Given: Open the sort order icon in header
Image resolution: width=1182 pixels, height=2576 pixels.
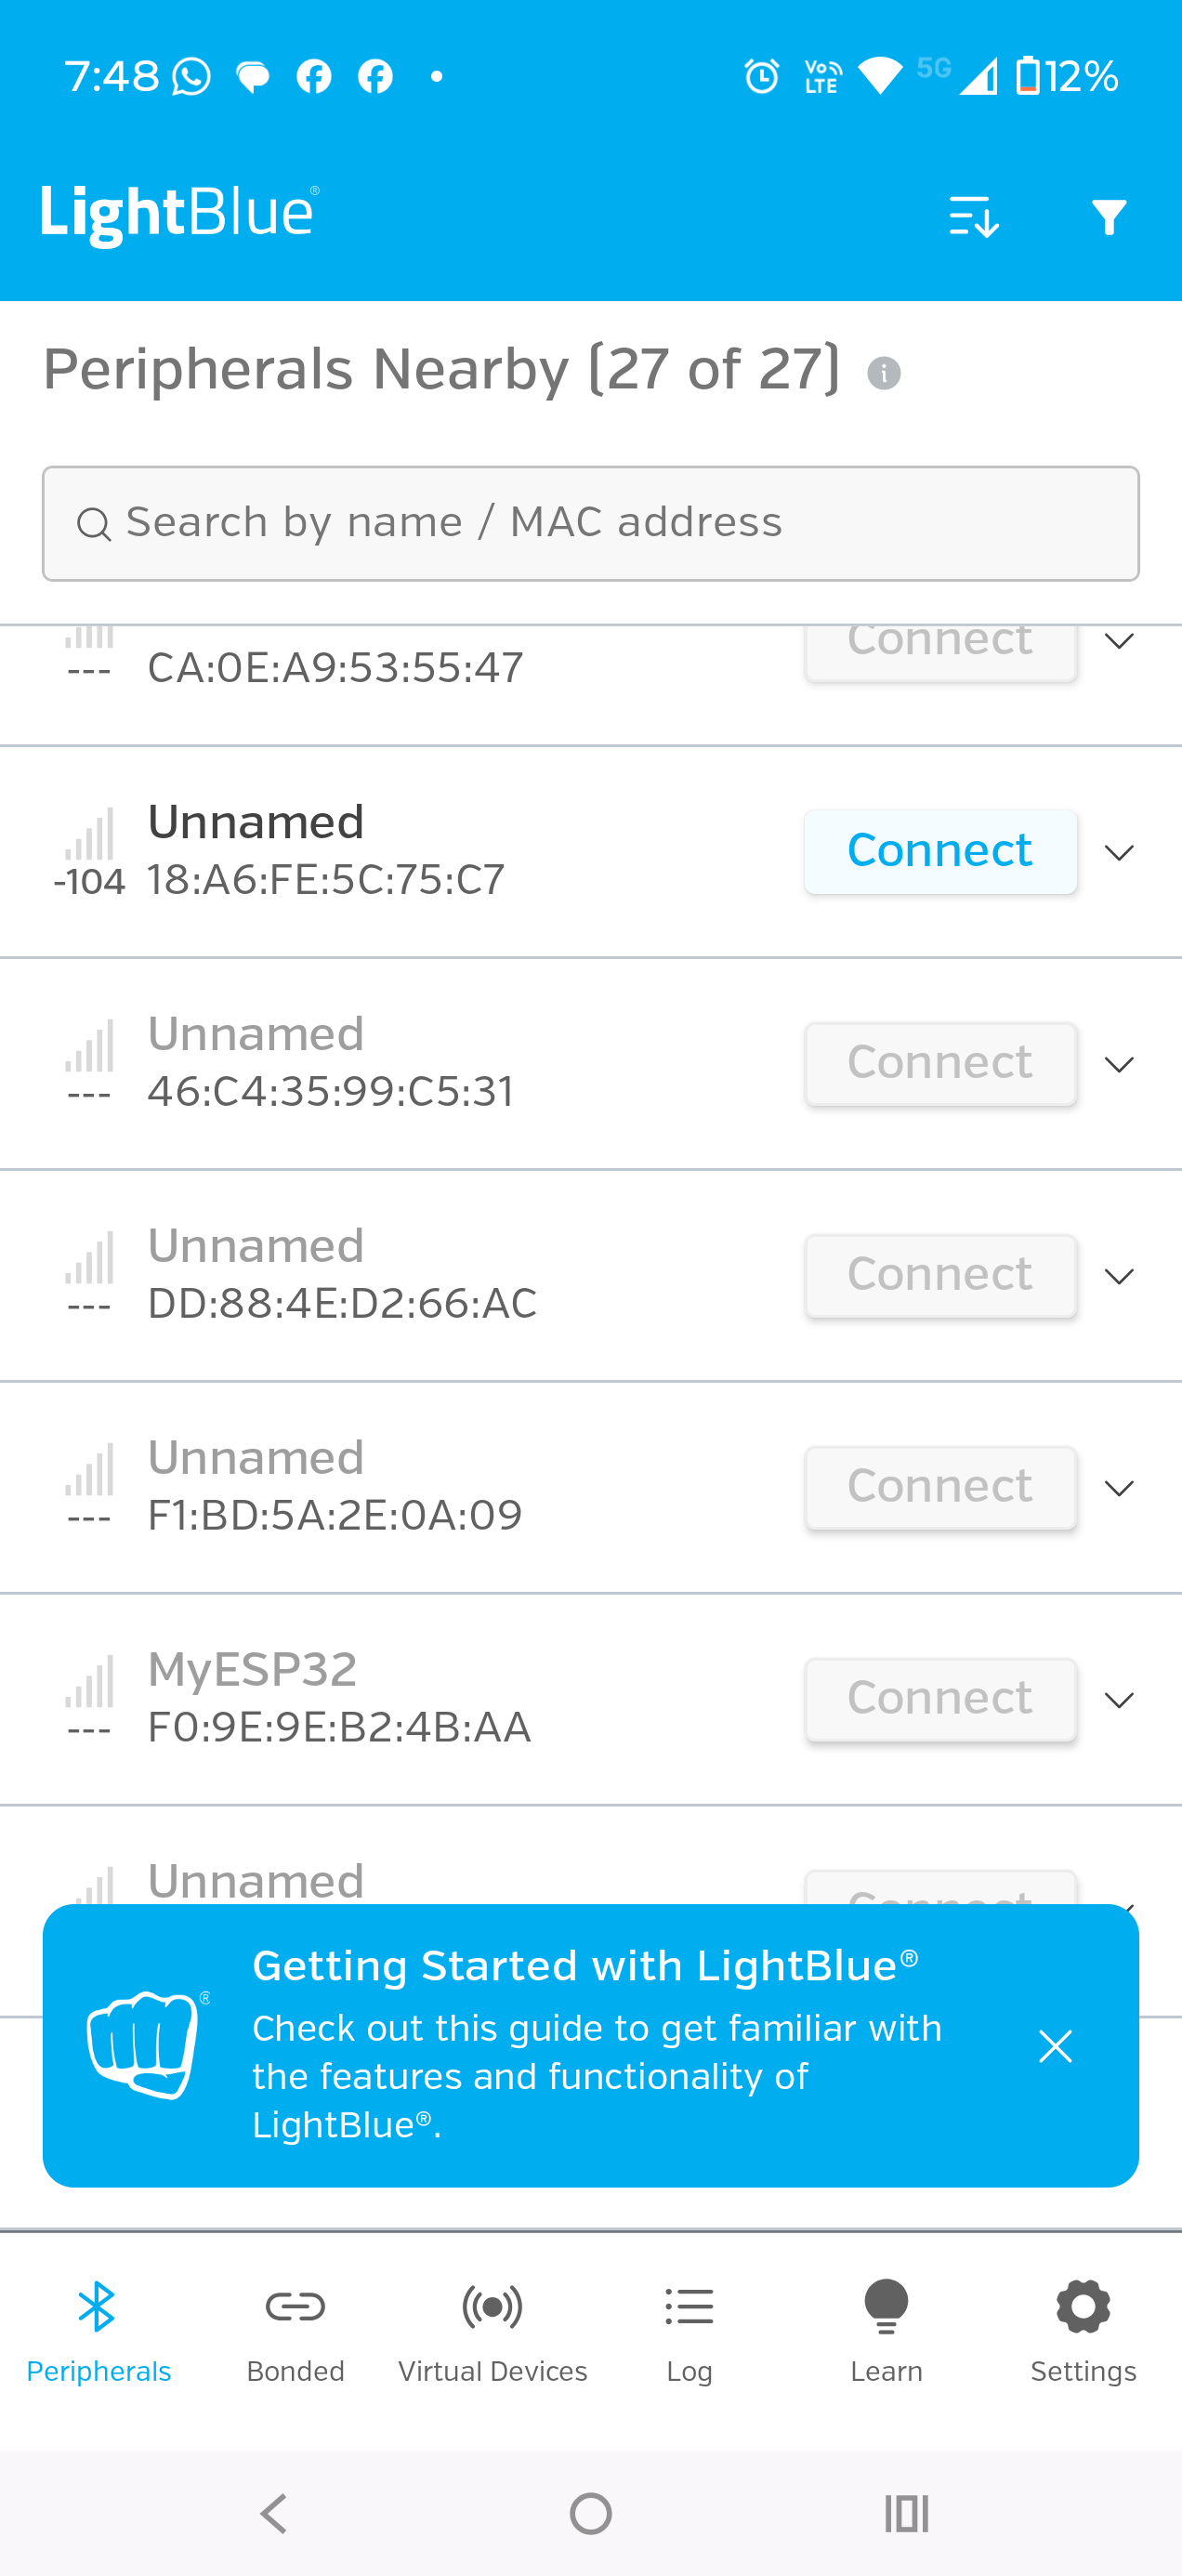Looking at the screenshot, I should pos(973,216).
